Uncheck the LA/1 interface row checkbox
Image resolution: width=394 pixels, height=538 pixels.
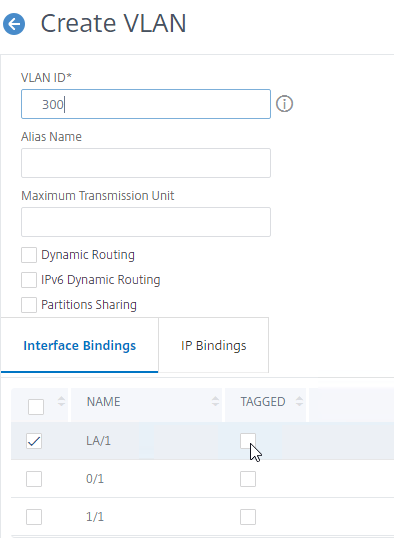point(34,441)
